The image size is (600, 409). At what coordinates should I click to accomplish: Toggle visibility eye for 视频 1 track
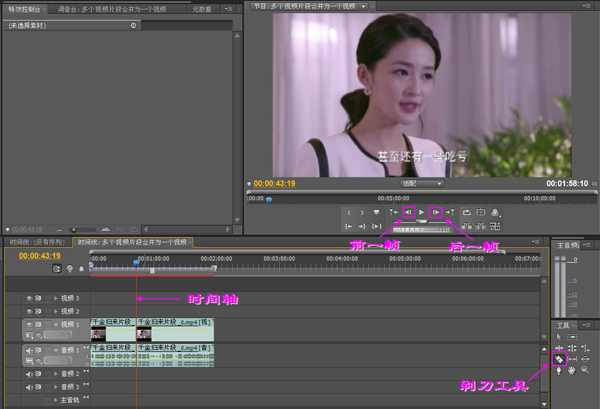(29, 324)
